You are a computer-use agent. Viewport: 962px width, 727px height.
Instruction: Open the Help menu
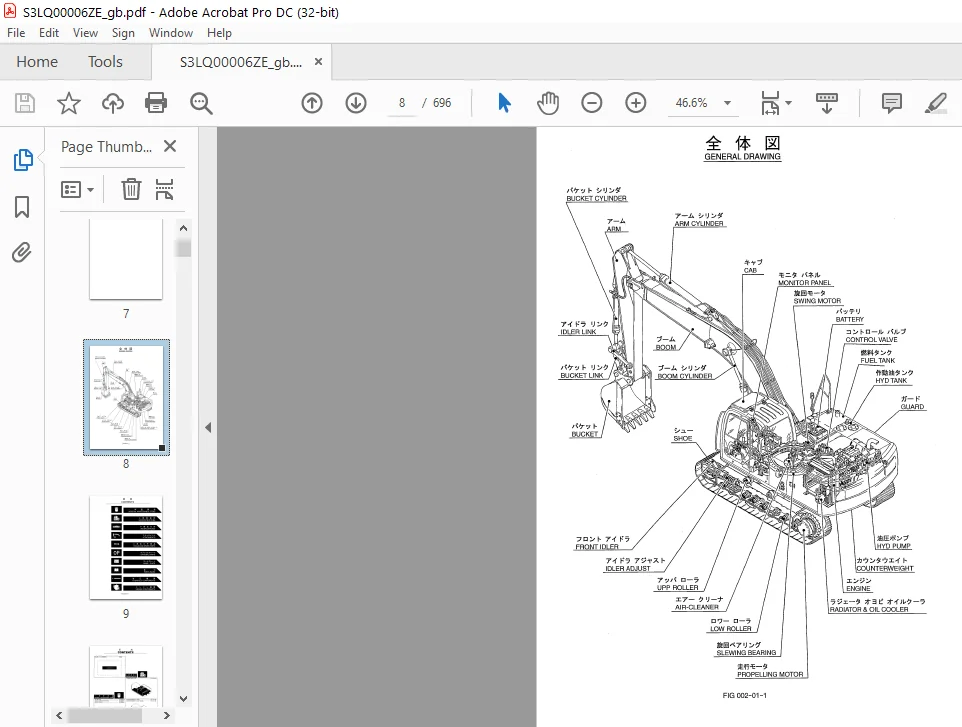[x=219, y=33]
